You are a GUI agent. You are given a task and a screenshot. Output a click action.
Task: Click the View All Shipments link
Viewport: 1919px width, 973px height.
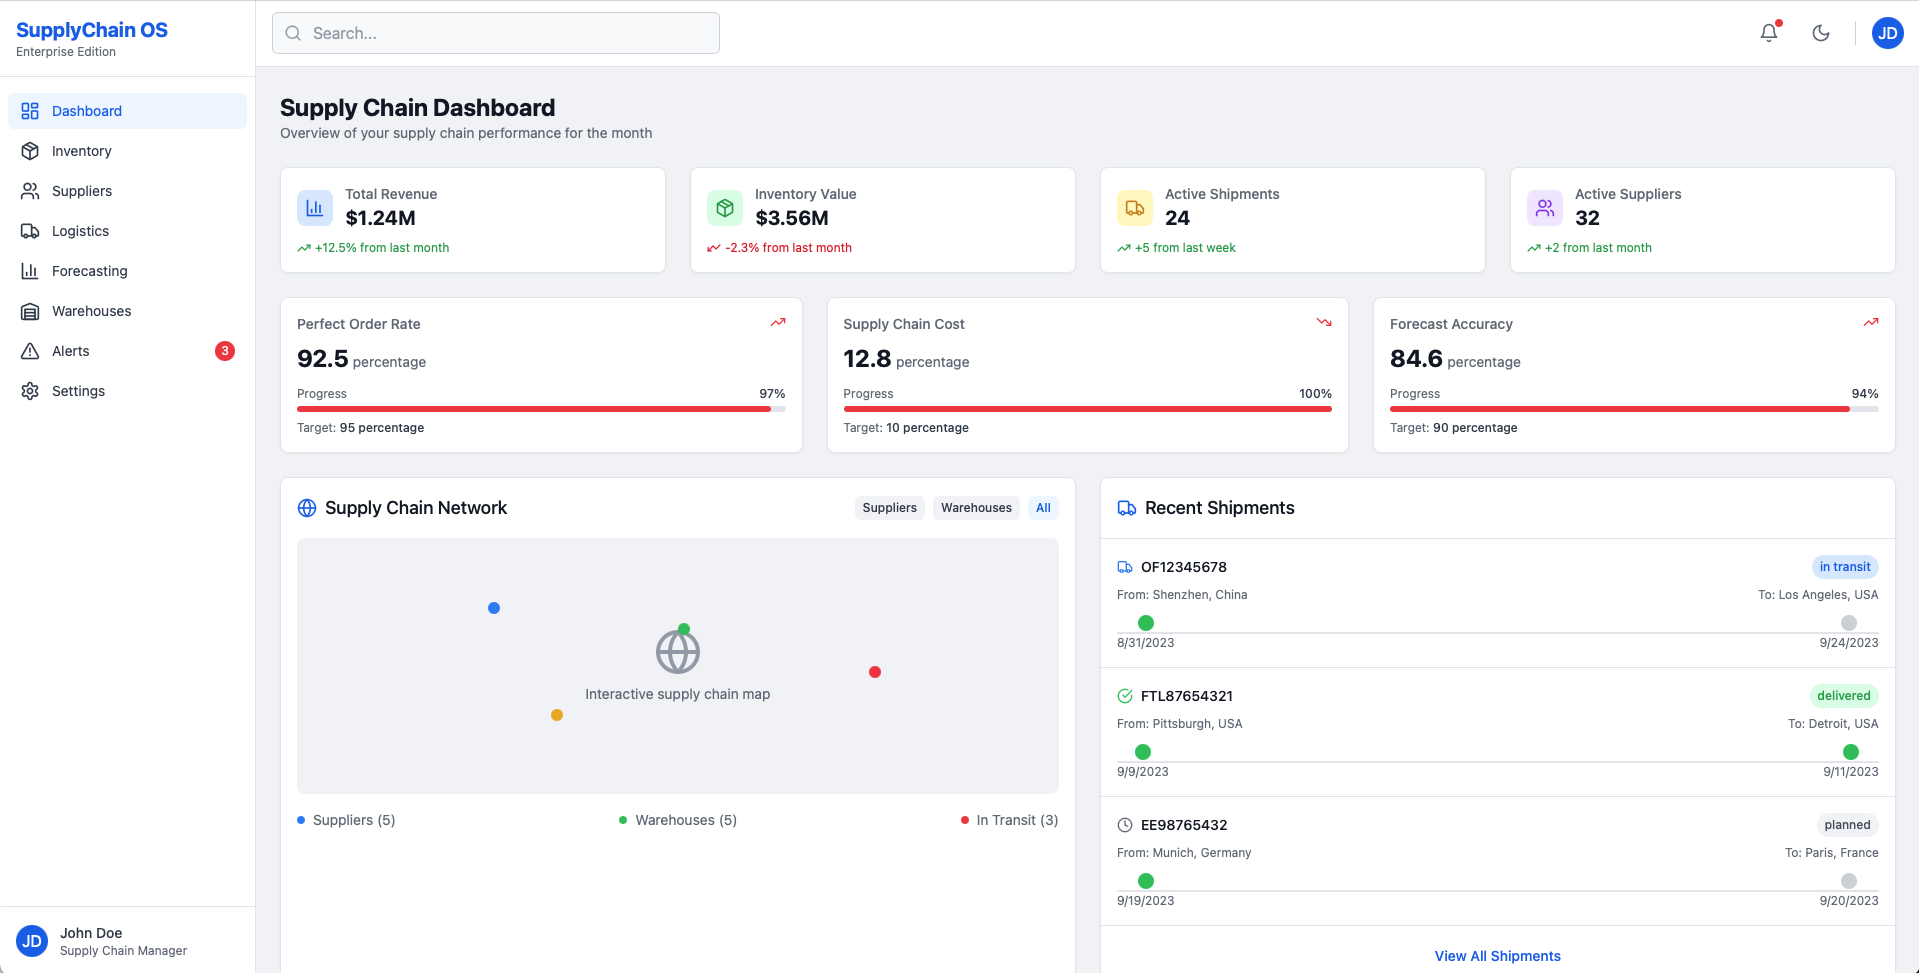pos(1497,956)
